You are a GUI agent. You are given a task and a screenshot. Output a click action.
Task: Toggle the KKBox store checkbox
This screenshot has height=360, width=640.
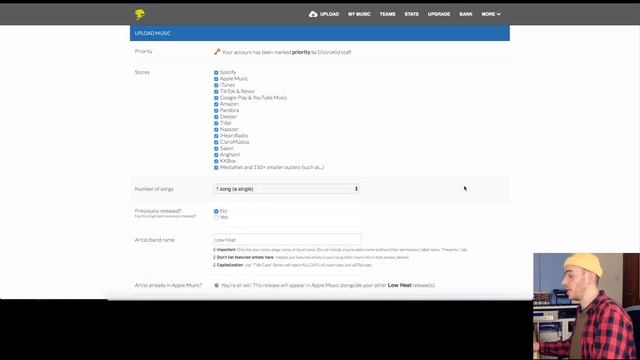pos(216,161)
